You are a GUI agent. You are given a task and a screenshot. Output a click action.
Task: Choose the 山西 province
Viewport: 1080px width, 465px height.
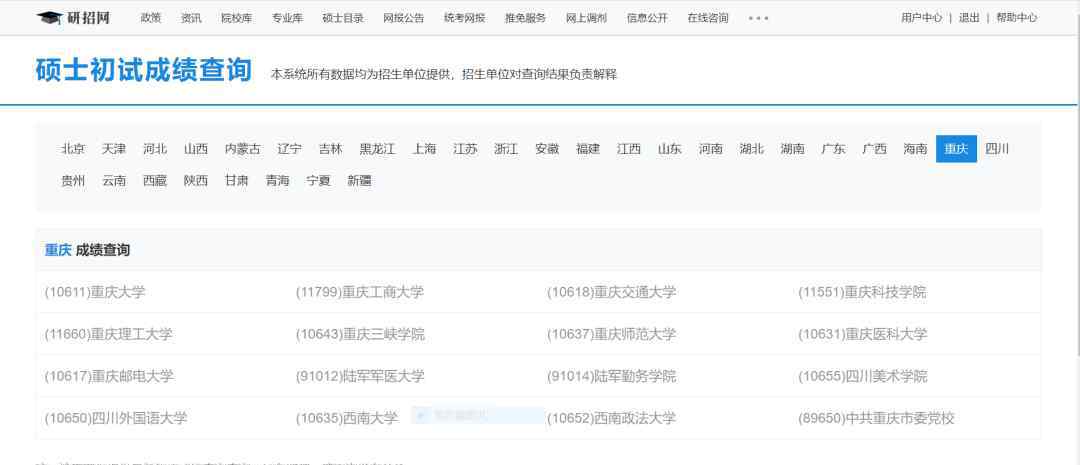196,149
